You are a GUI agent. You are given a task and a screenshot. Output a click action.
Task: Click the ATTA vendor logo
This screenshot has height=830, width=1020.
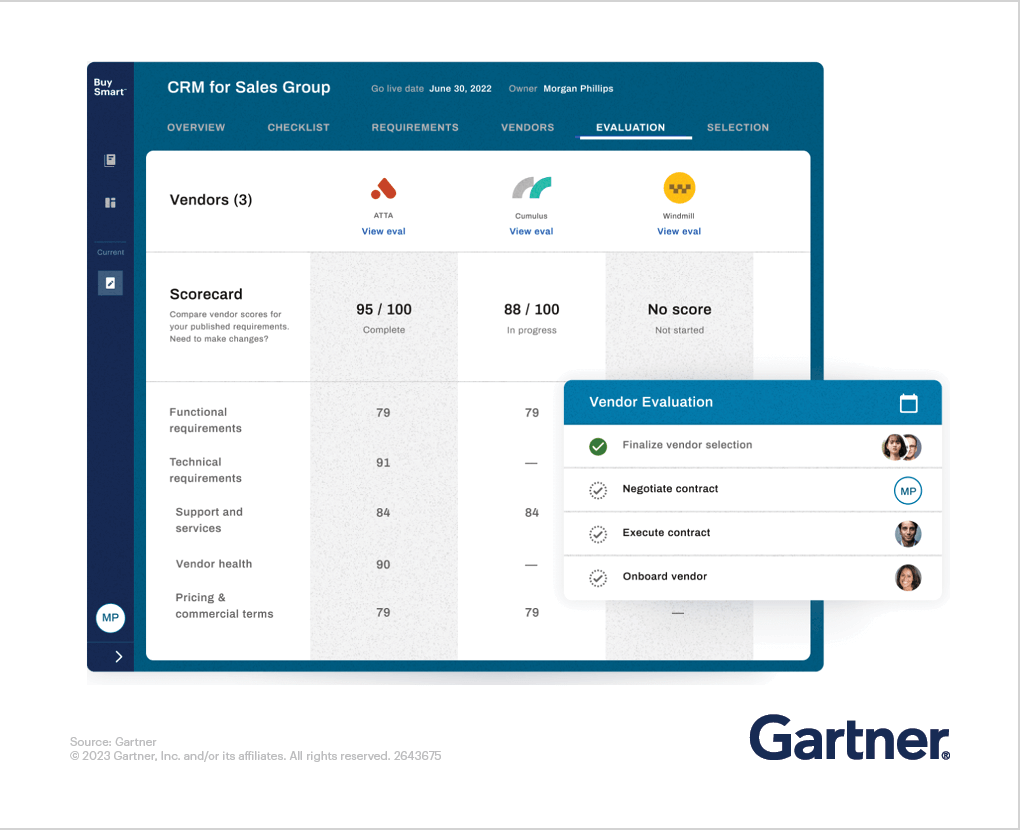383,189
